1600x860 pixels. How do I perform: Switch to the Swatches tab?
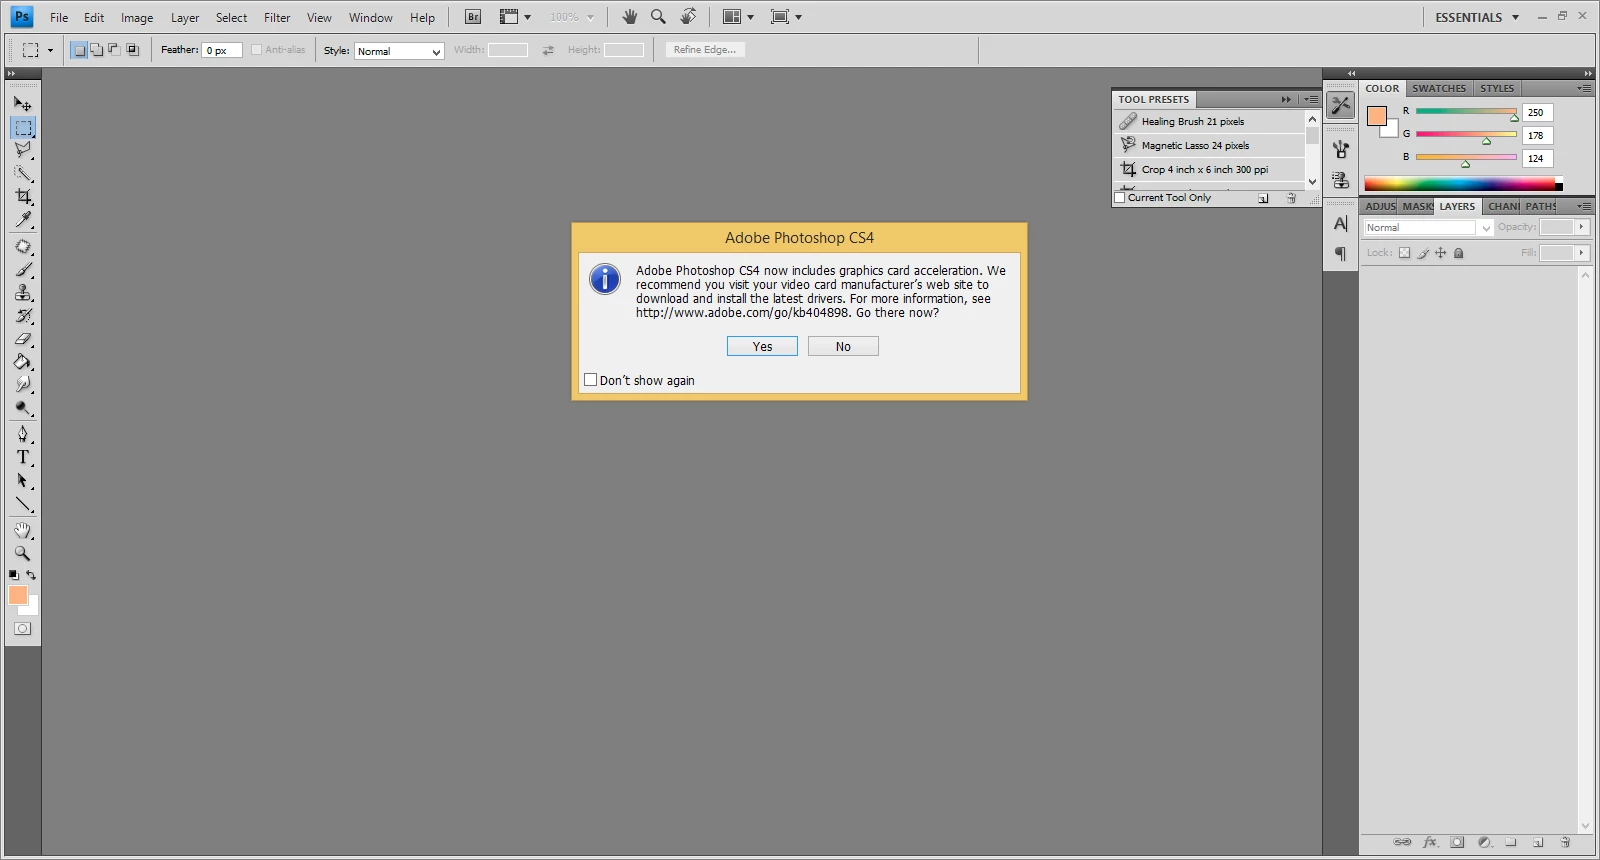click(1439, 88)
